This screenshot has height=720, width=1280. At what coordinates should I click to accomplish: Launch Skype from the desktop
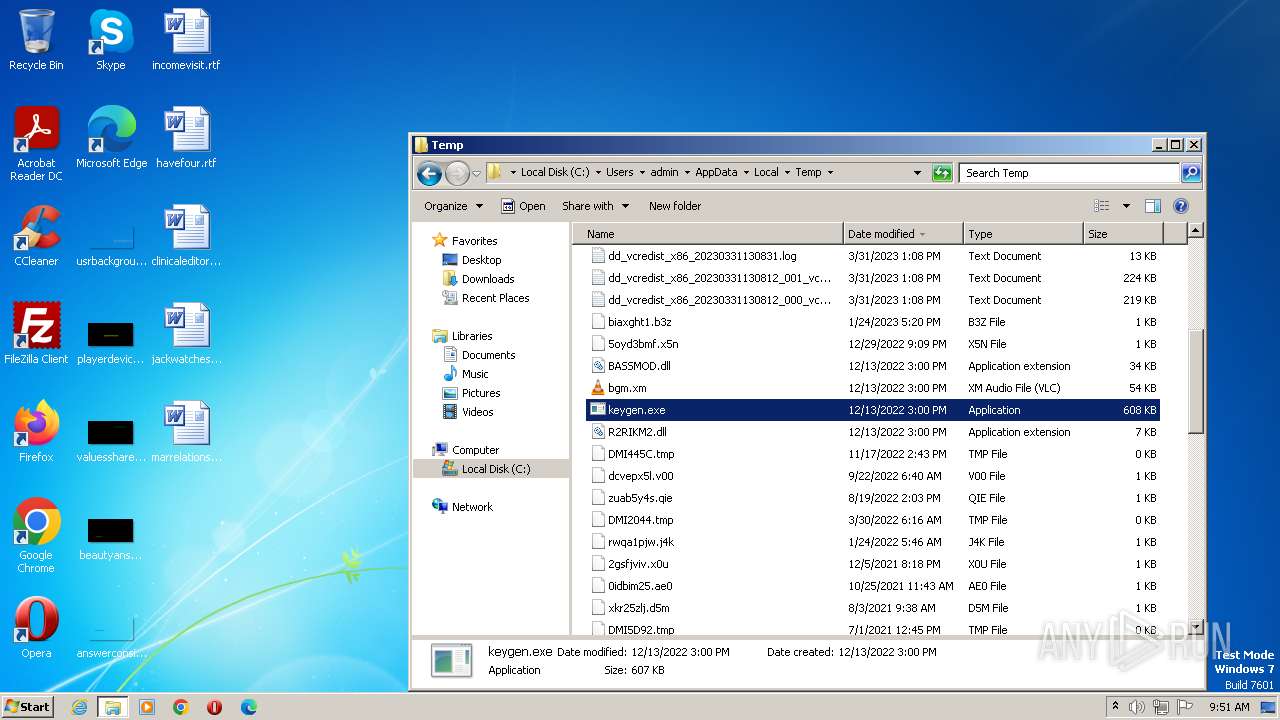coord(110,40)
